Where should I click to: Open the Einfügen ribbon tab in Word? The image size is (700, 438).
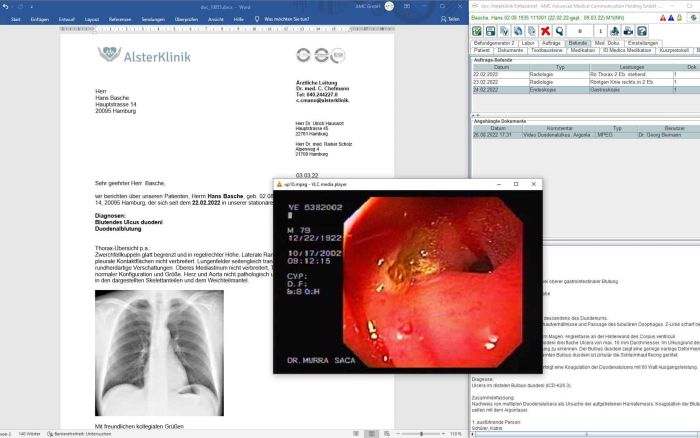tap(40, 18)
